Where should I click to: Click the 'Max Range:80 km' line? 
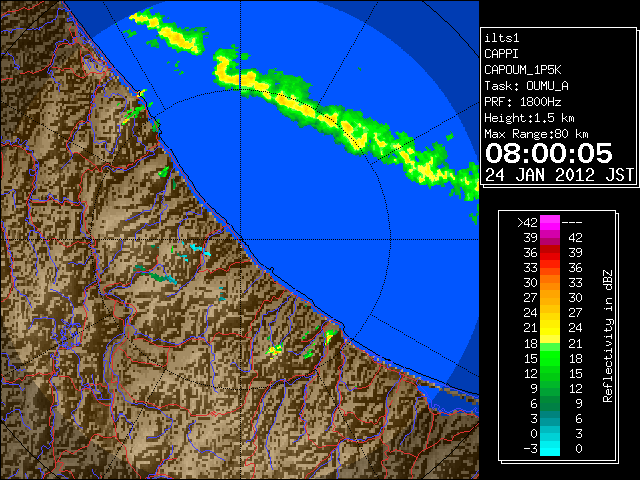536,134
